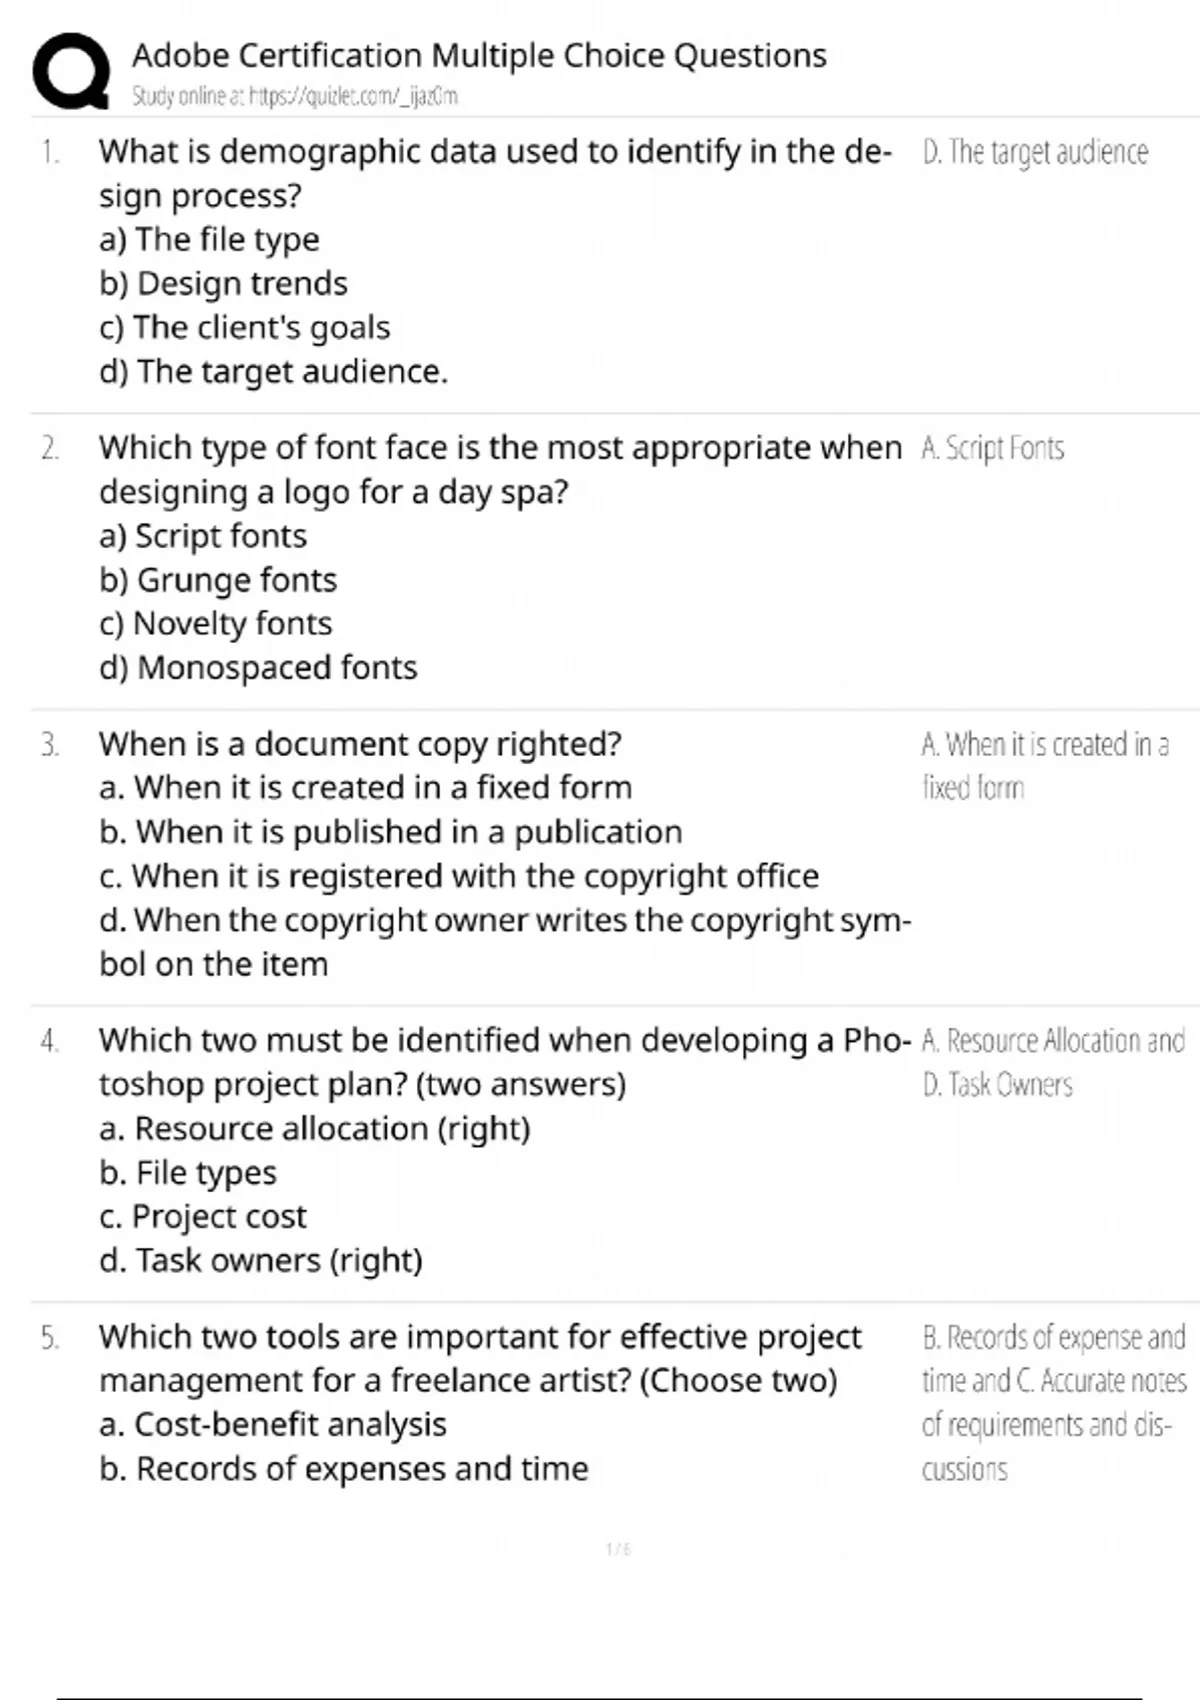1200x1700 pixels.
Task: Click option b. Records of expenses and time
Action: (x=343, y=1469)
